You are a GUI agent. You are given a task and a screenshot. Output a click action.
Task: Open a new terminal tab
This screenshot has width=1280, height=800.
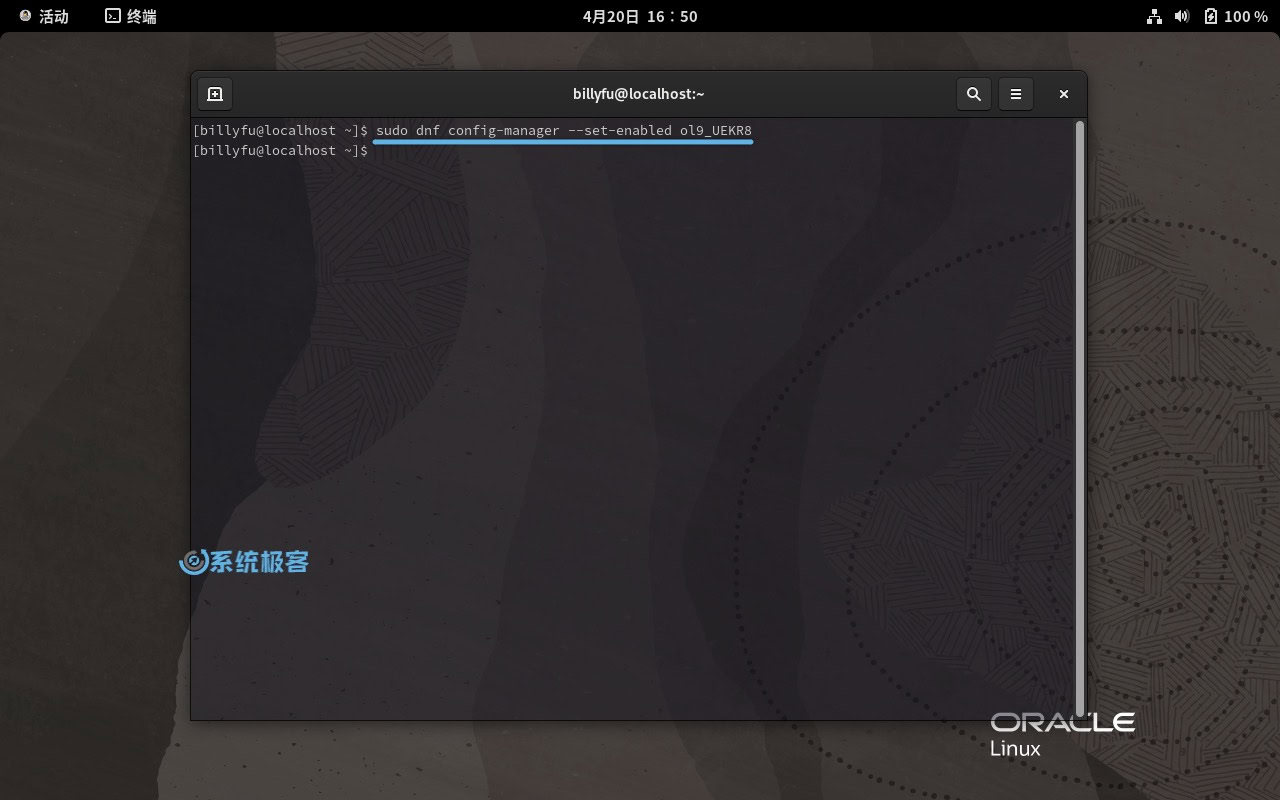pos(214,94)
